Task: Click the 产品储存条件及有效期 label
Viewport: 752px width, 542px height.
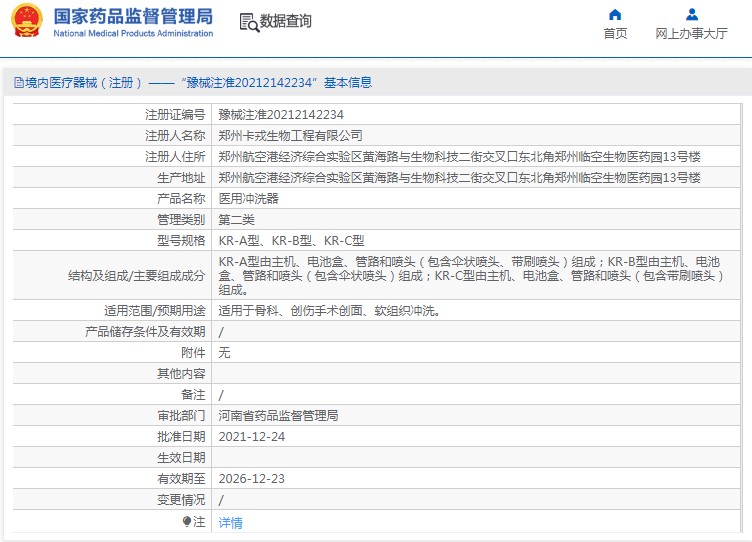Action: click(145, 331)
